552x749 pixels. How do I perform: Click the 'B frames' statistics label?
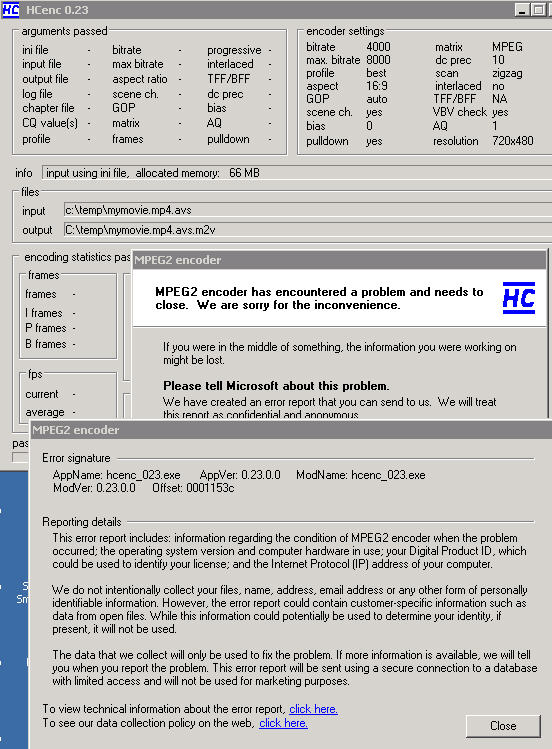(46, 344)
